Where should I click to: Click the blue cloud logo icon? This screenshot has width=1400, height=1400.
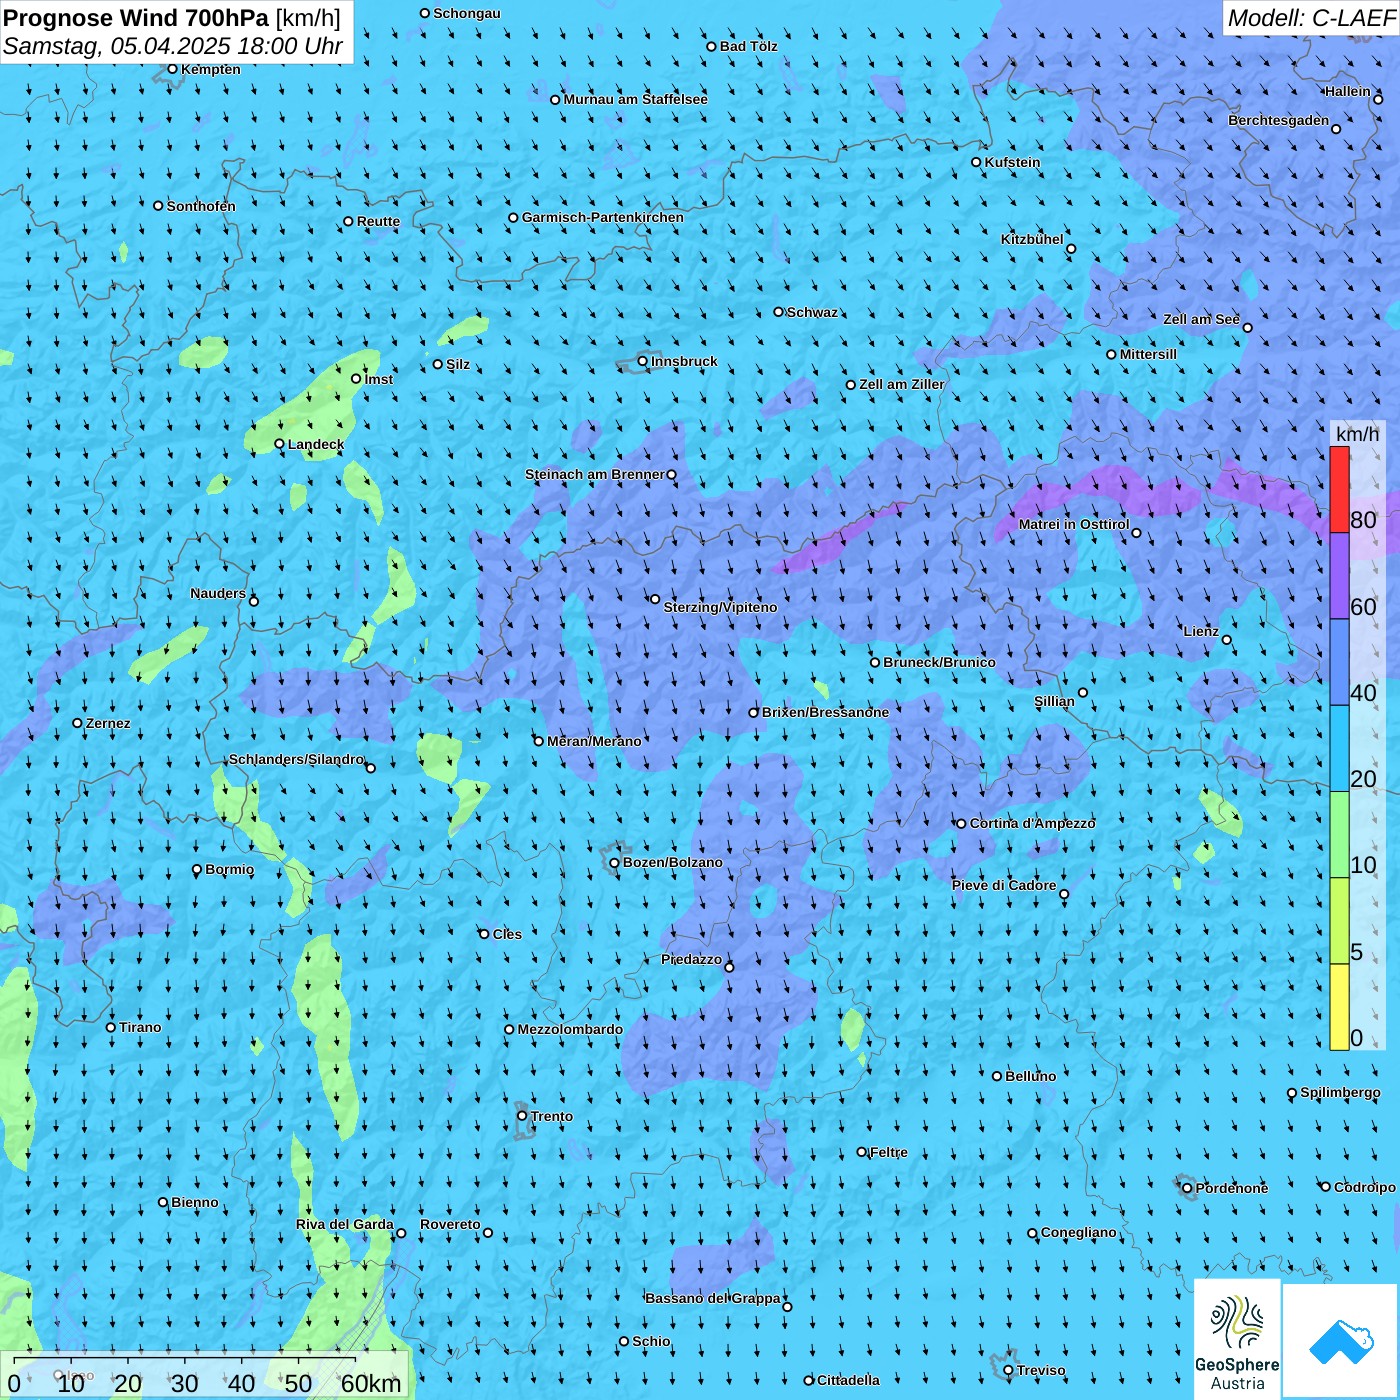point(1341,1342)
